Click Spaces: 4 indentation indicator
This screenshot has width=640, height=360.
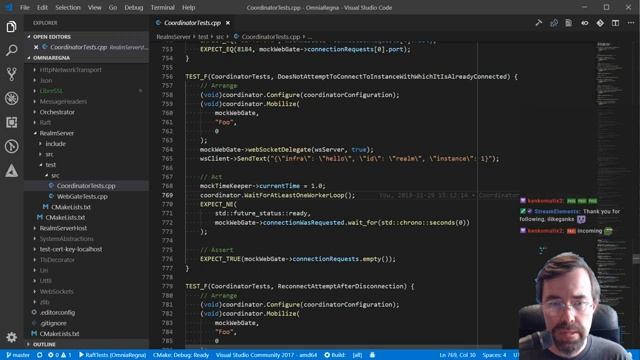(x=494, y=355)
